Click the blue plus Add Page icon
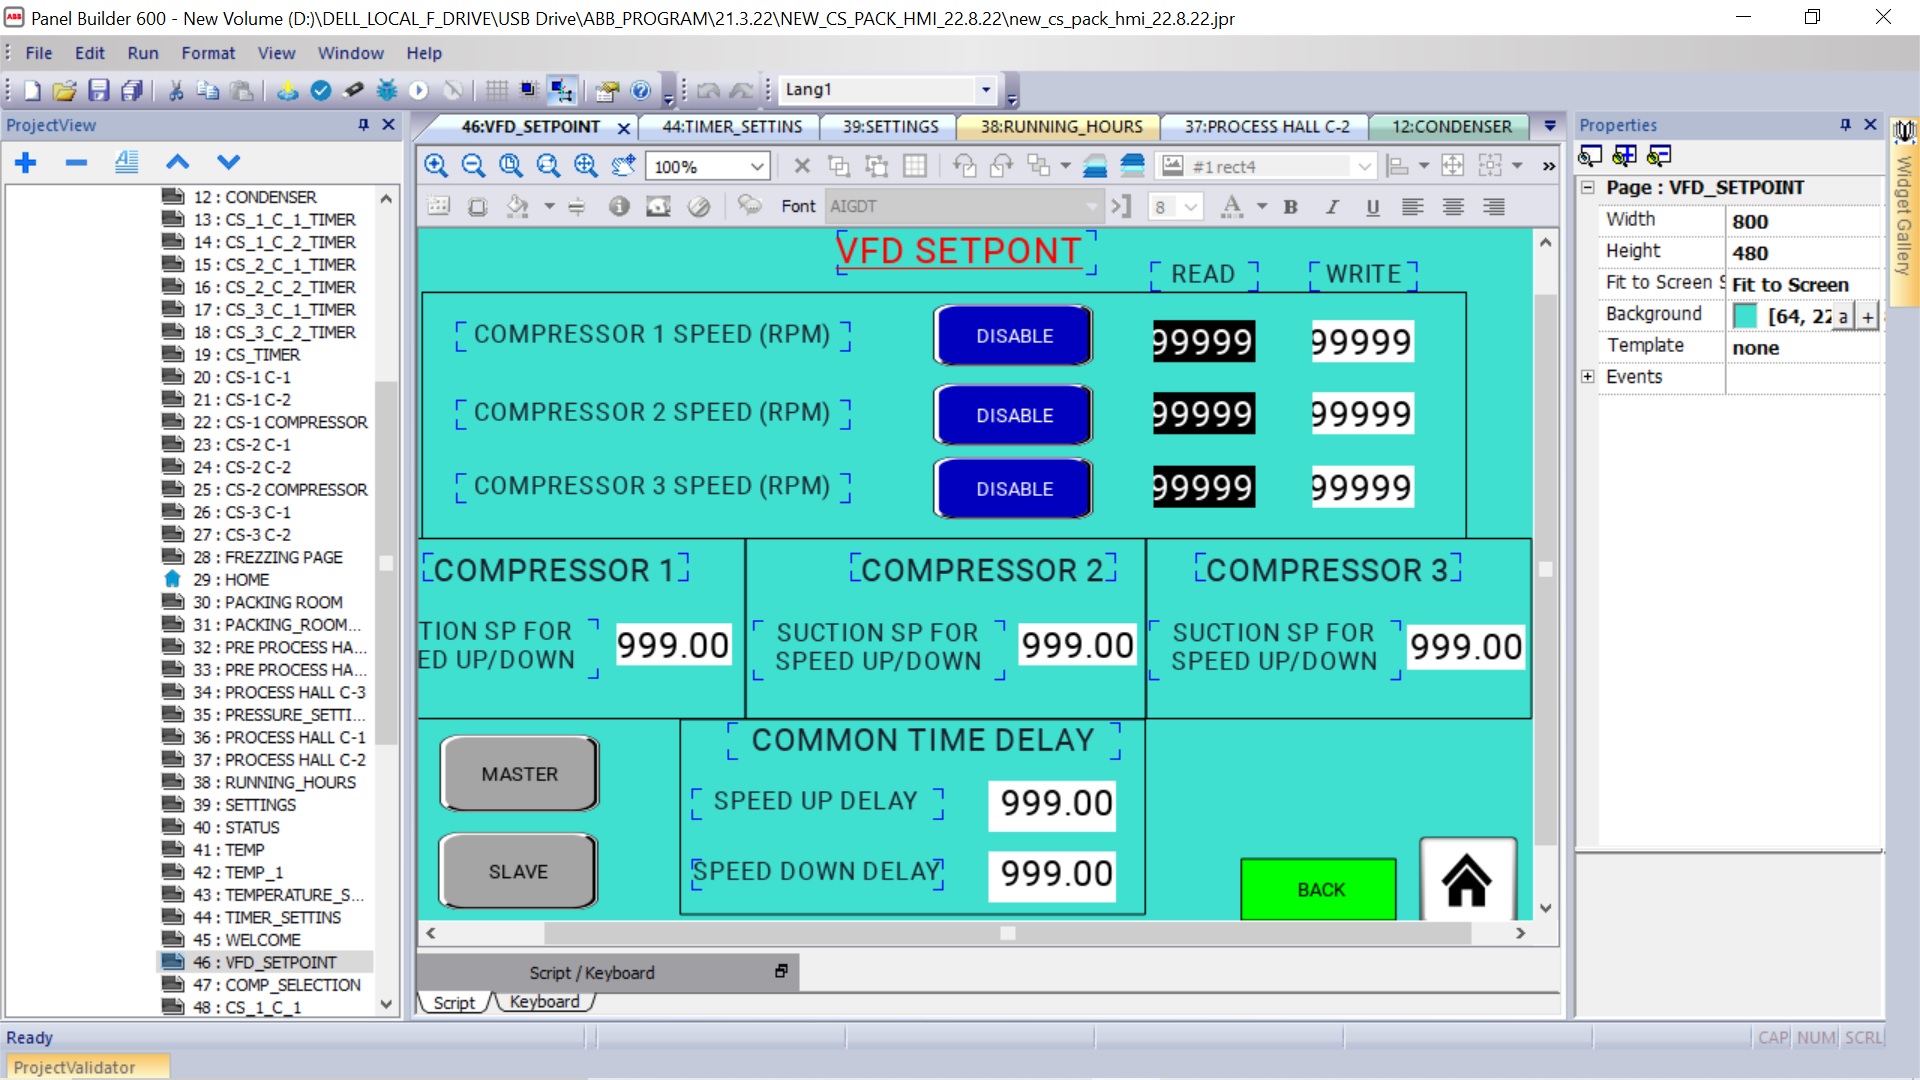The image size is (1920, 1080). point(26,162)
